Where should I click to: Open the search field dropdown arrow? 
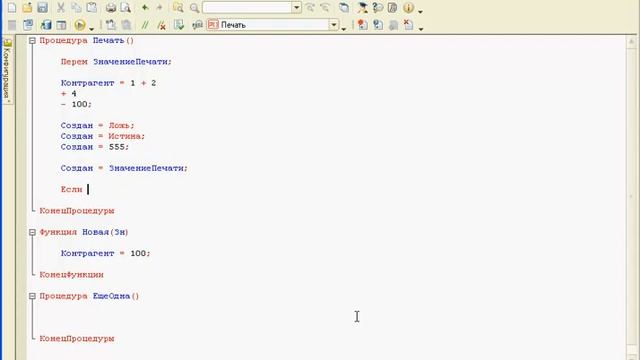click(x=297, y=8)
